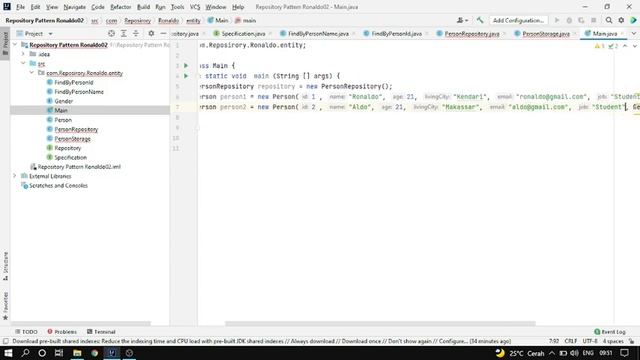Click the Project panel horizontal scrollbar
This screenshot has height=360, width=640.
coord(80,323)
